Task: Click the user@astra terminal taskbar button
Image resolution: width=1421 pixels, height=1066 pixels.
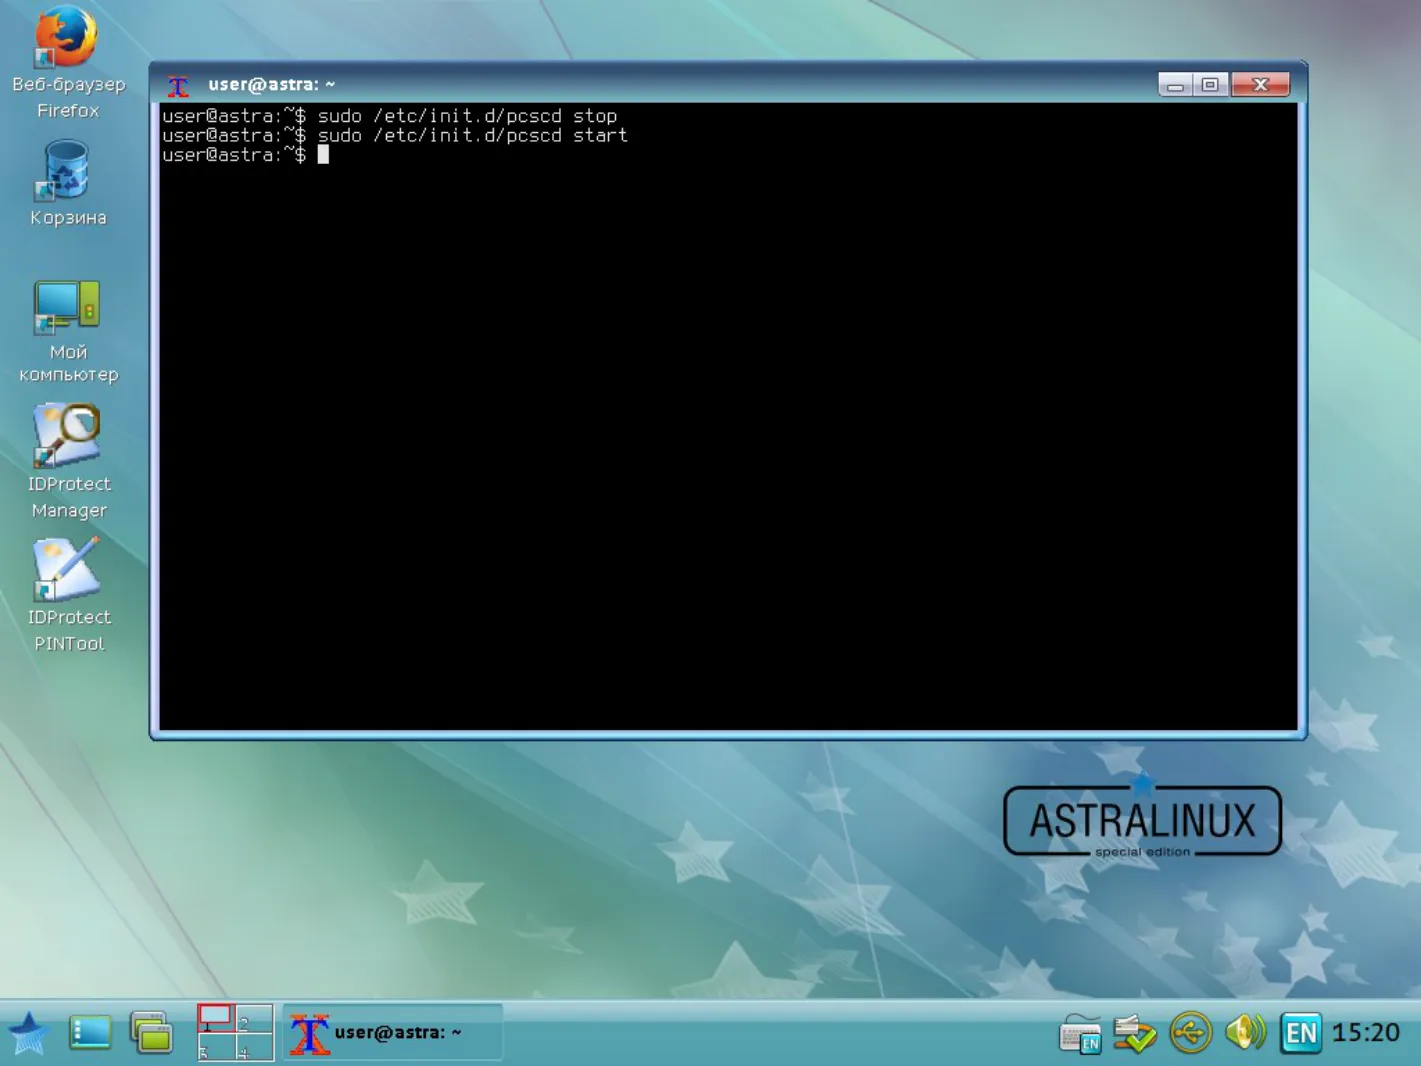Action: [392, 1033]
